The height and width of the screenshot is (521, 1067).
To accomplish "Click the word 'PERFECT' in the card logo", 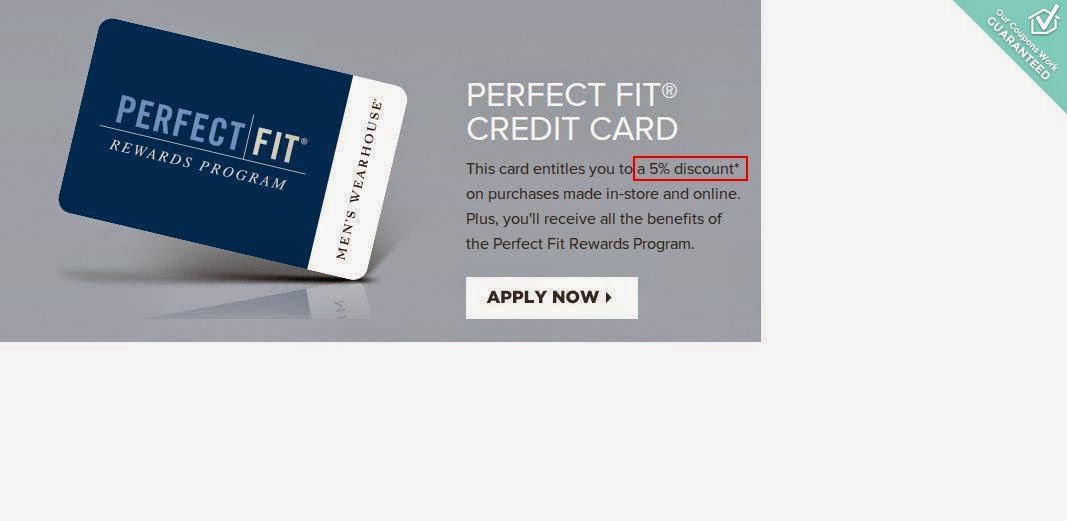I will point(178,123).
